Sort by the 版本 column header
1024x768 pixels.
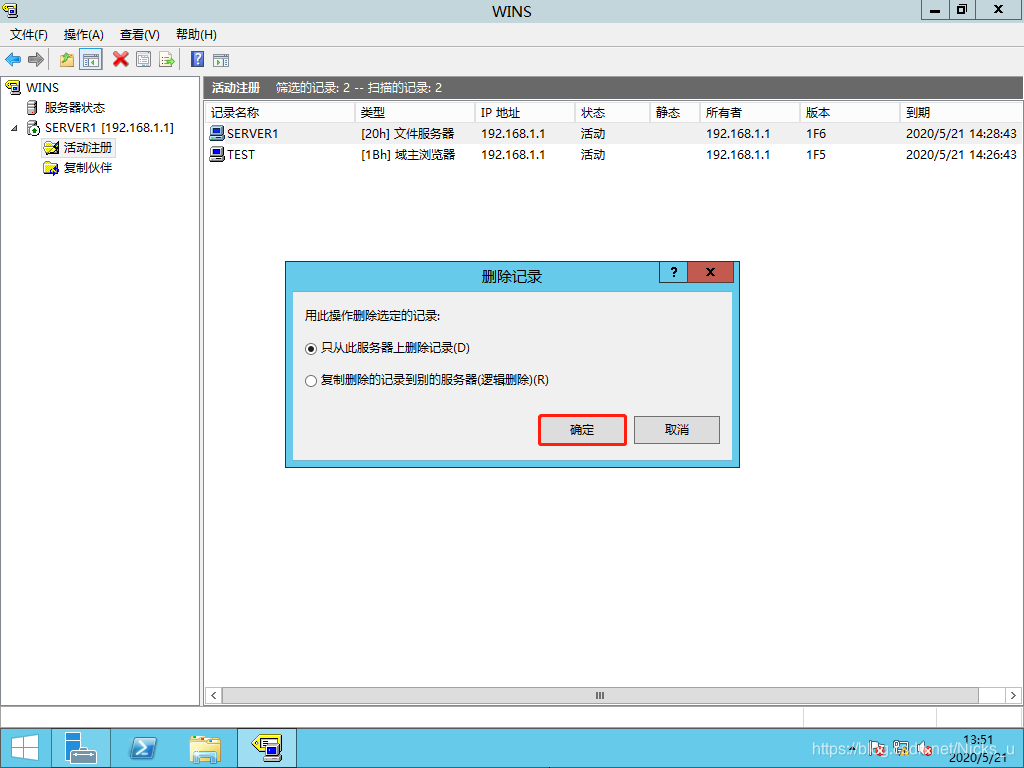click(850, 112)
